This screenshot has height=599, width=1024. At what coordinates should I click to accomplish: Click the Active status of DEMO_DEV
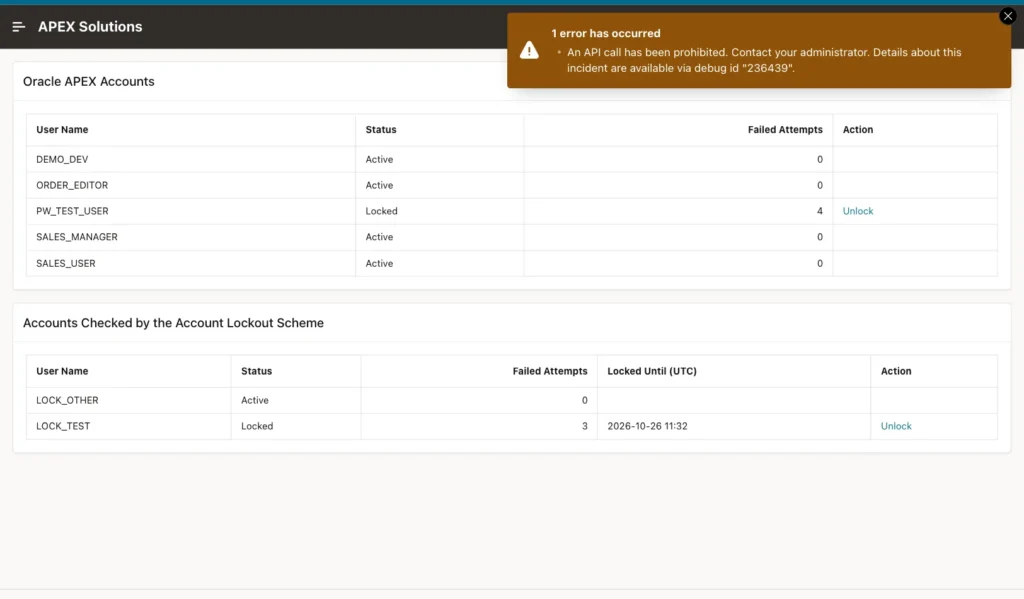click(379, 159)
